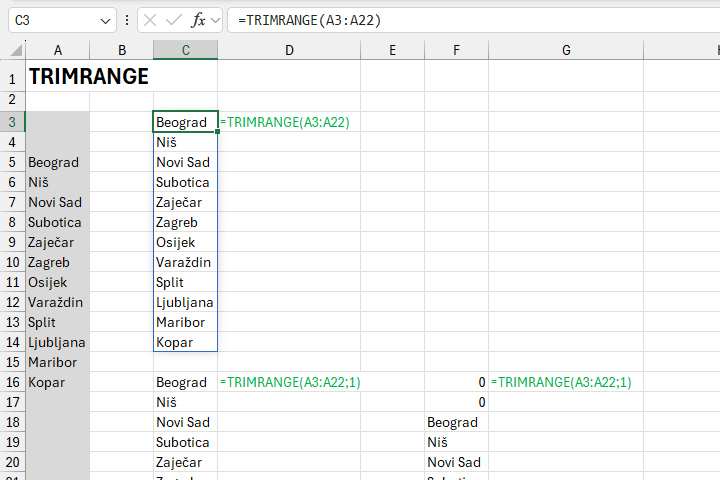Select cell C3 containing Beograd
Viewport: 720px width, 480px height.
click(x=185, y=122)
